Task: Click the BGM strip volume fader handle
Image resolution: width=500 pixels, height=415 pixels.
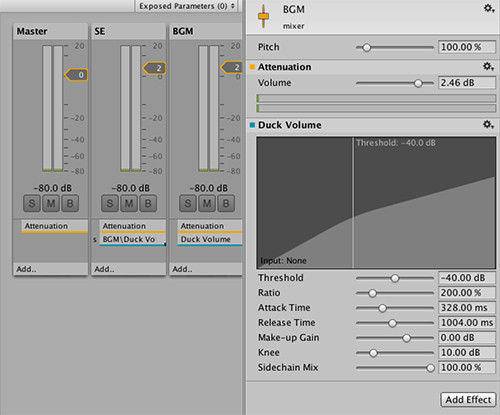Action: click(x=232, y=67)
